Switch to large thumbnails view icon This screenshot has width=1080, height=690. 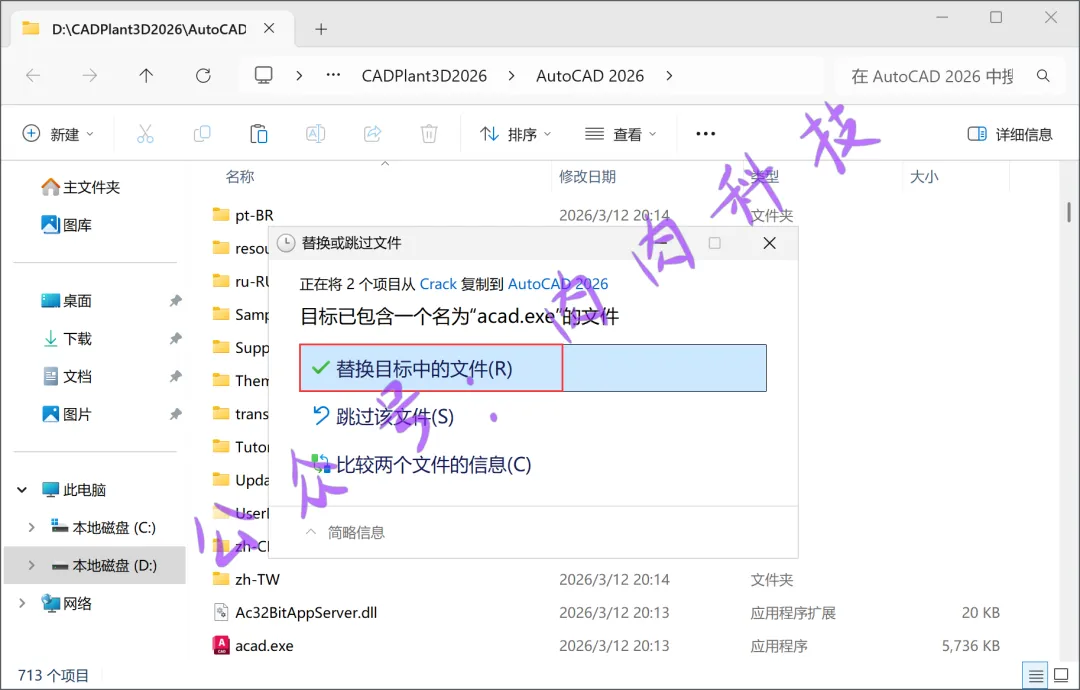1061,676
